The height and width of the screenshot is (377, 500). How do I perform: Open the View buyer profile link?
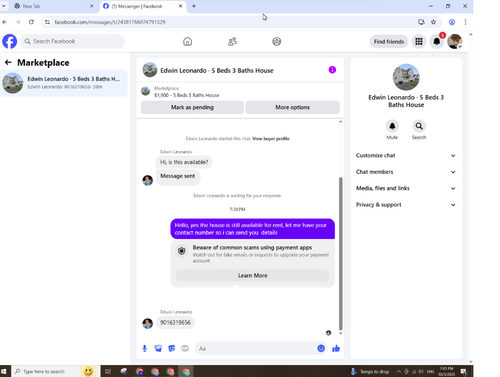(x=271, y=139)
